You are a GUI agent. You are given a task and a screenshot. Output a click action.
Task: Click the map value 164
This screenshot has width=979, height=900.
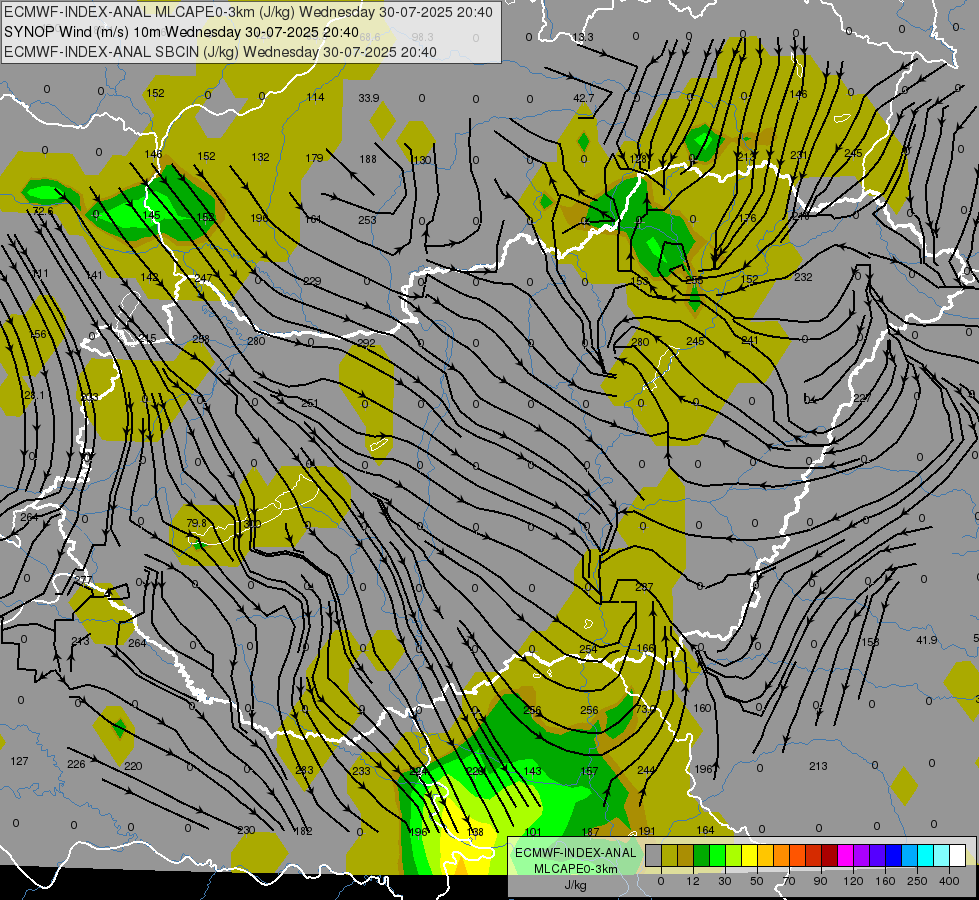(705, 830)
